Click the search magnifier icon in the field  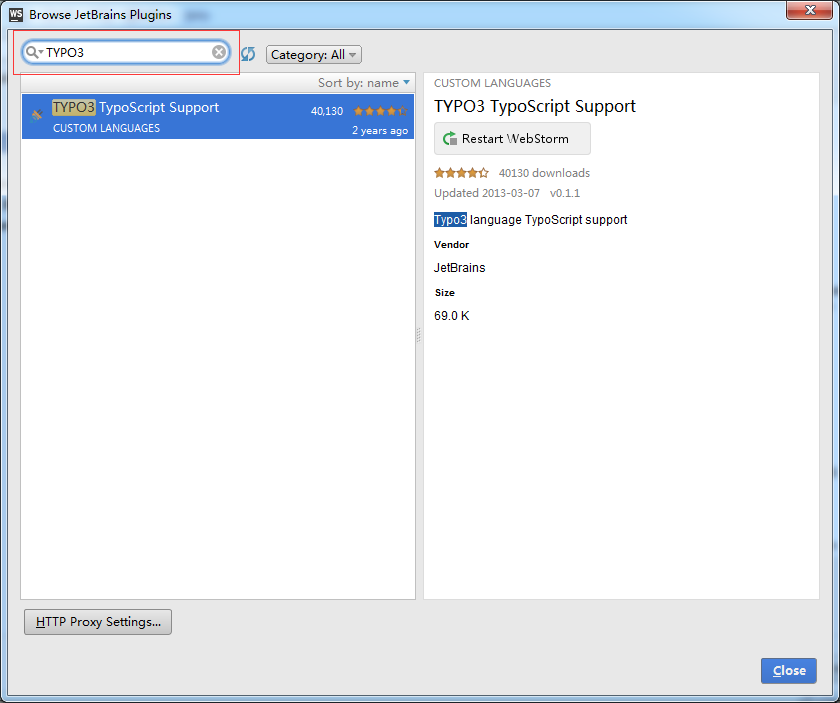point(33,52)
